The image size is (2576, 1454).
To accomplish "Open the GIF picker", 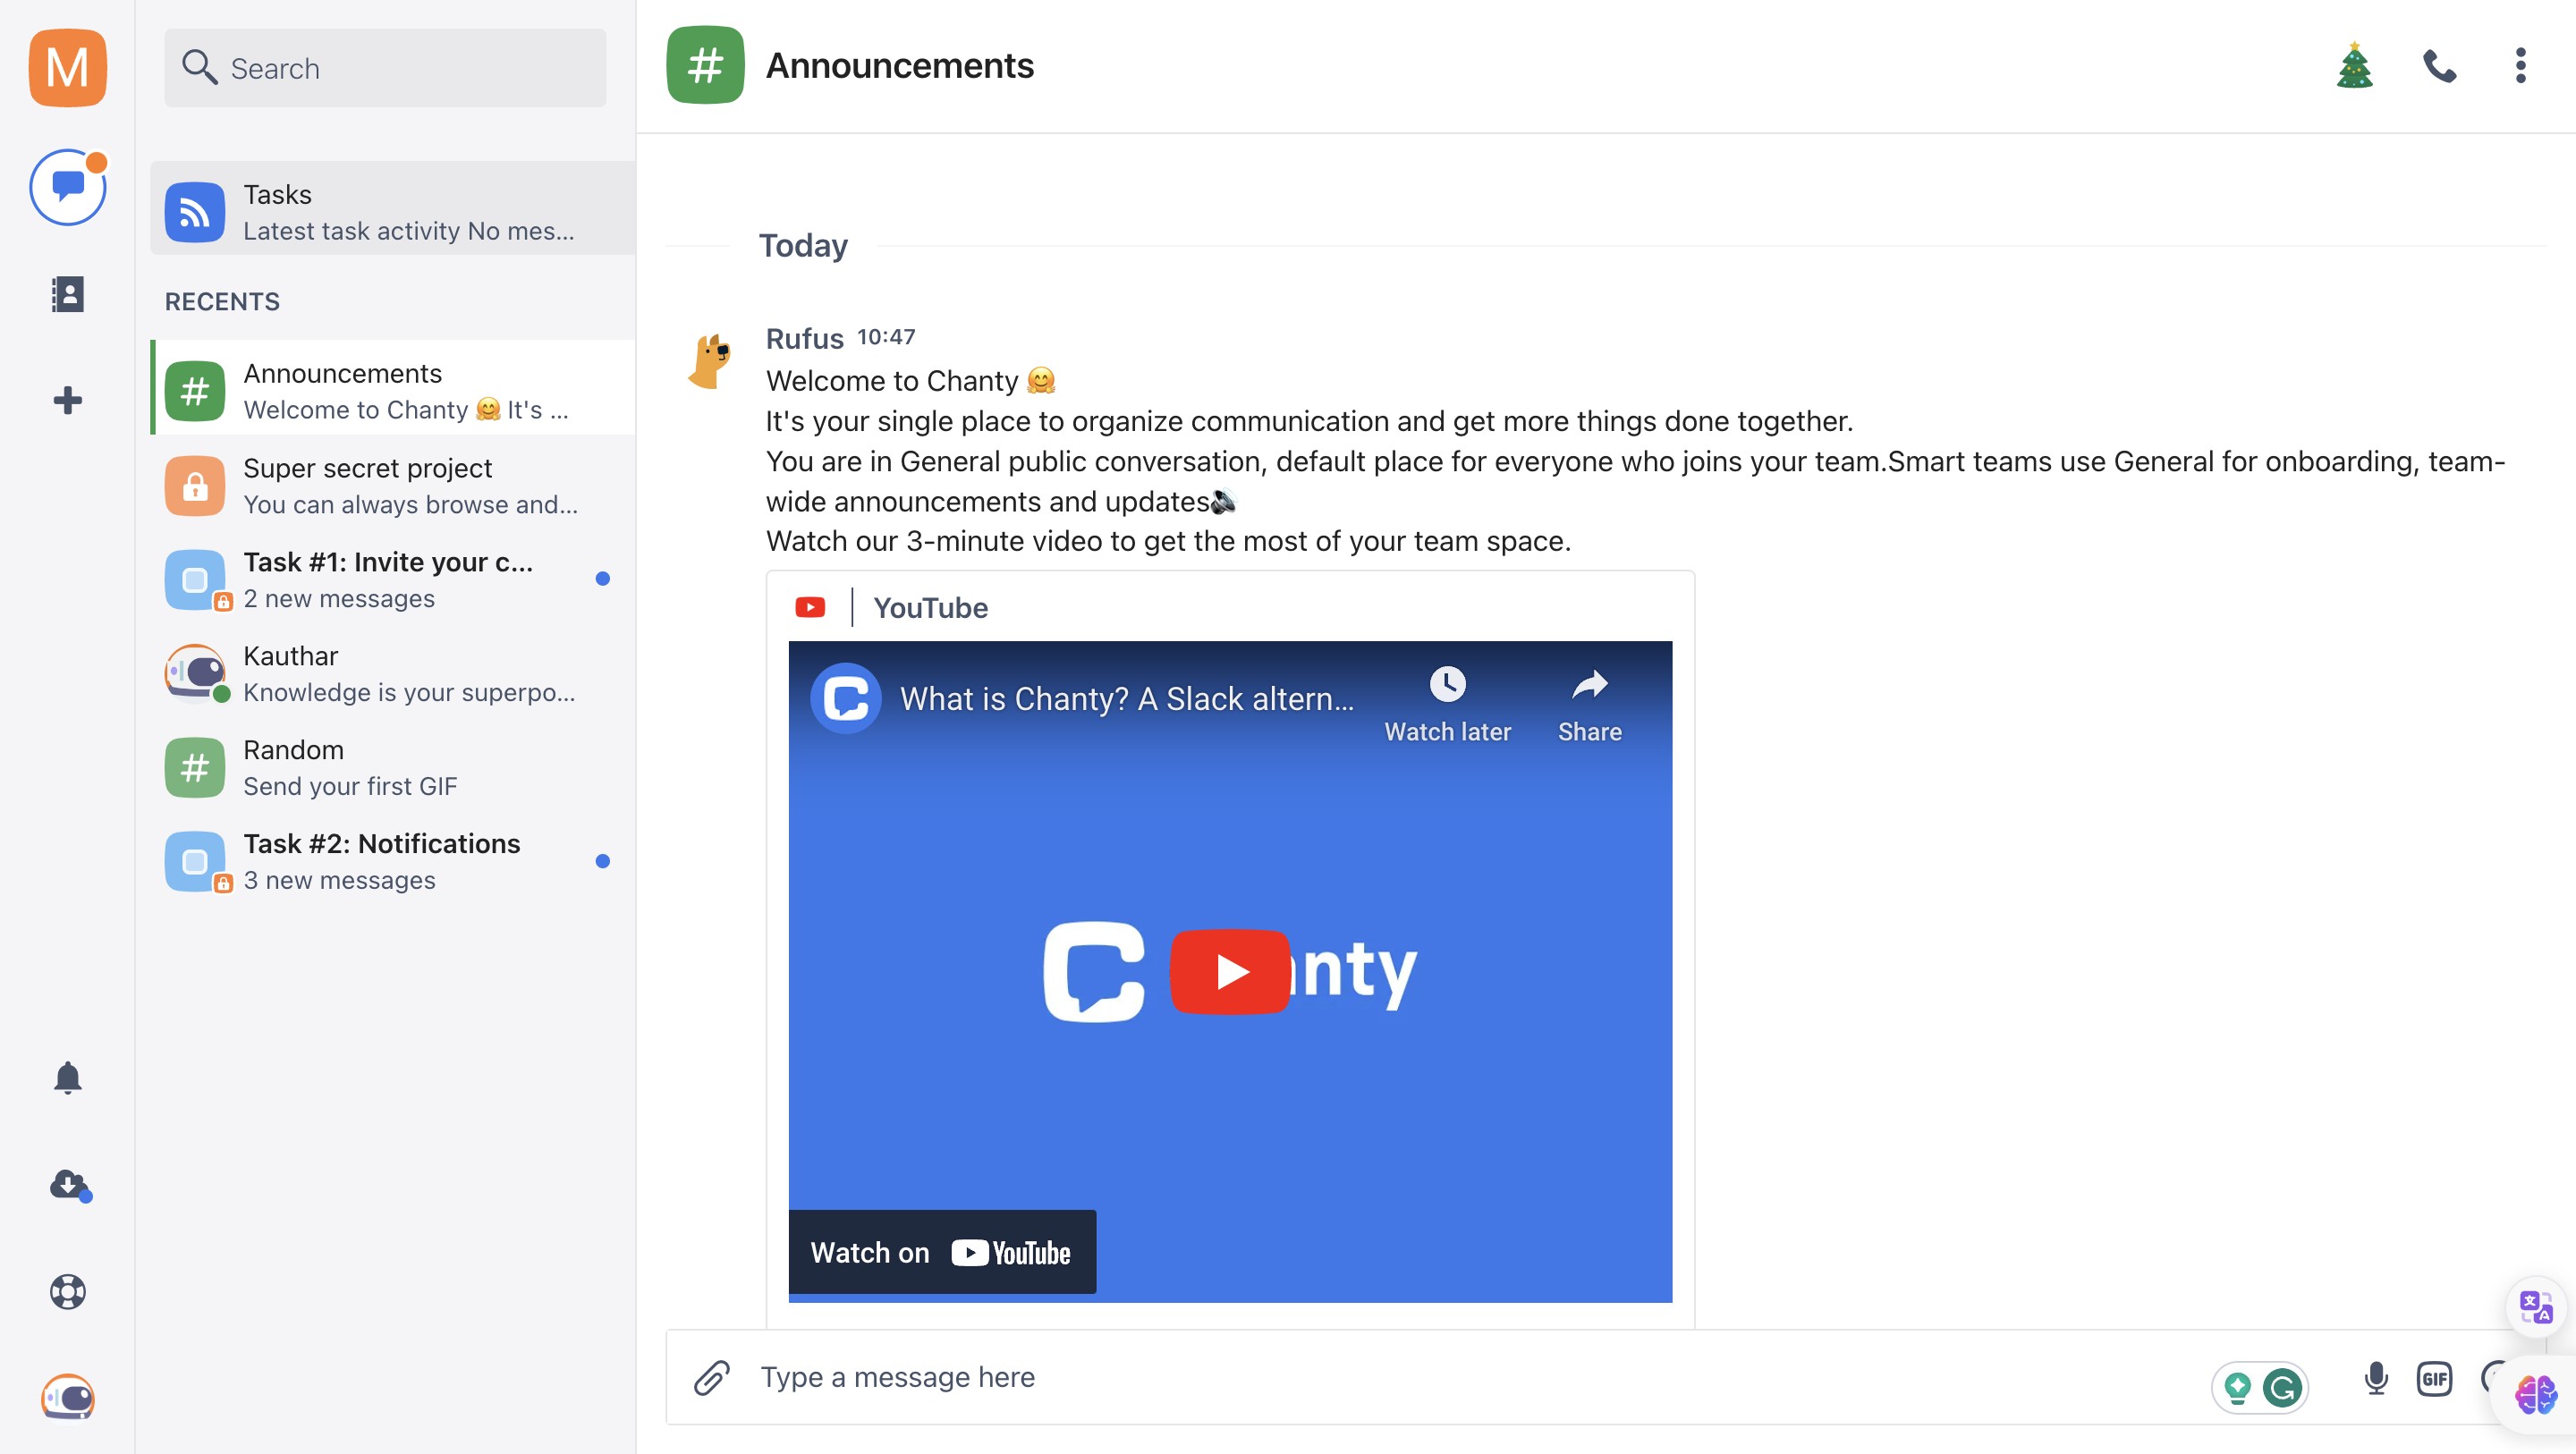I will point(2434,1379).
